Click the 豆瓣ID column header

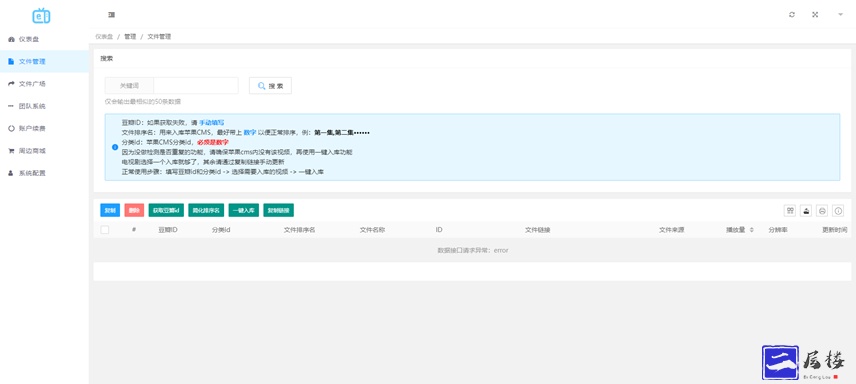pyautogui.click(x=168, y=230)
